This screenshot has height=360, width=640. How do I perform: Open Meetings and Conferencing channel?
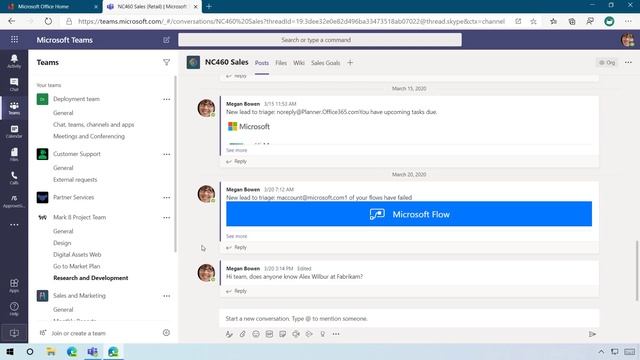click(x=89, y=136)
